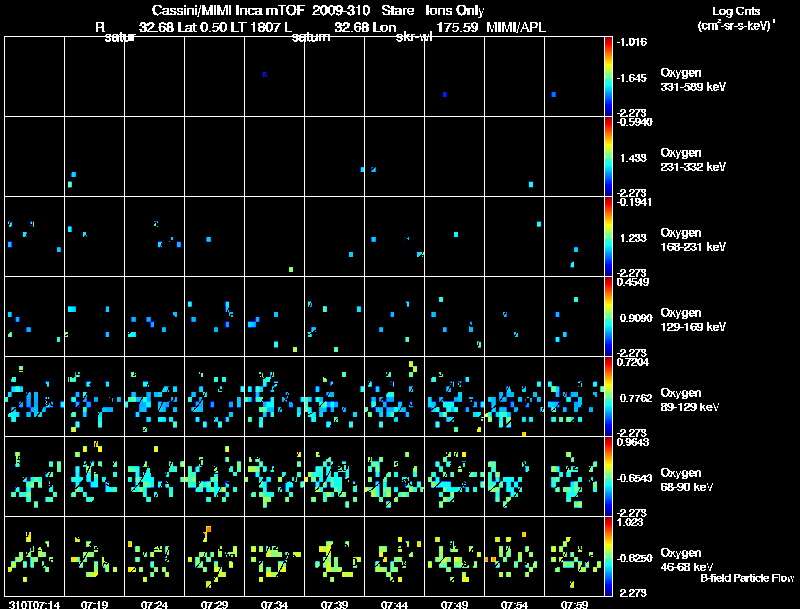Click the longitude value '175.59'
Viewport: 800px width, 609px height.
457,27
